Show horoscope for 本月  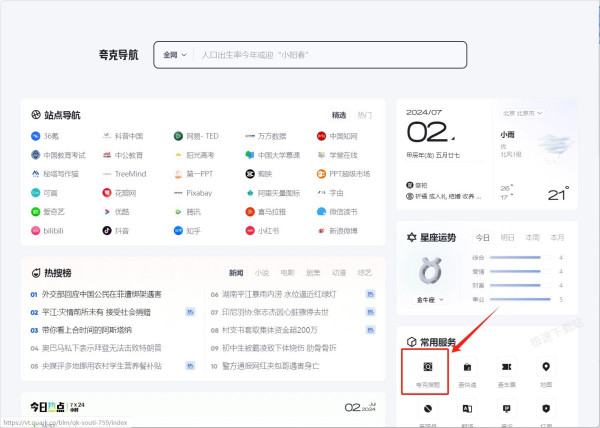[x=557, y=238]
